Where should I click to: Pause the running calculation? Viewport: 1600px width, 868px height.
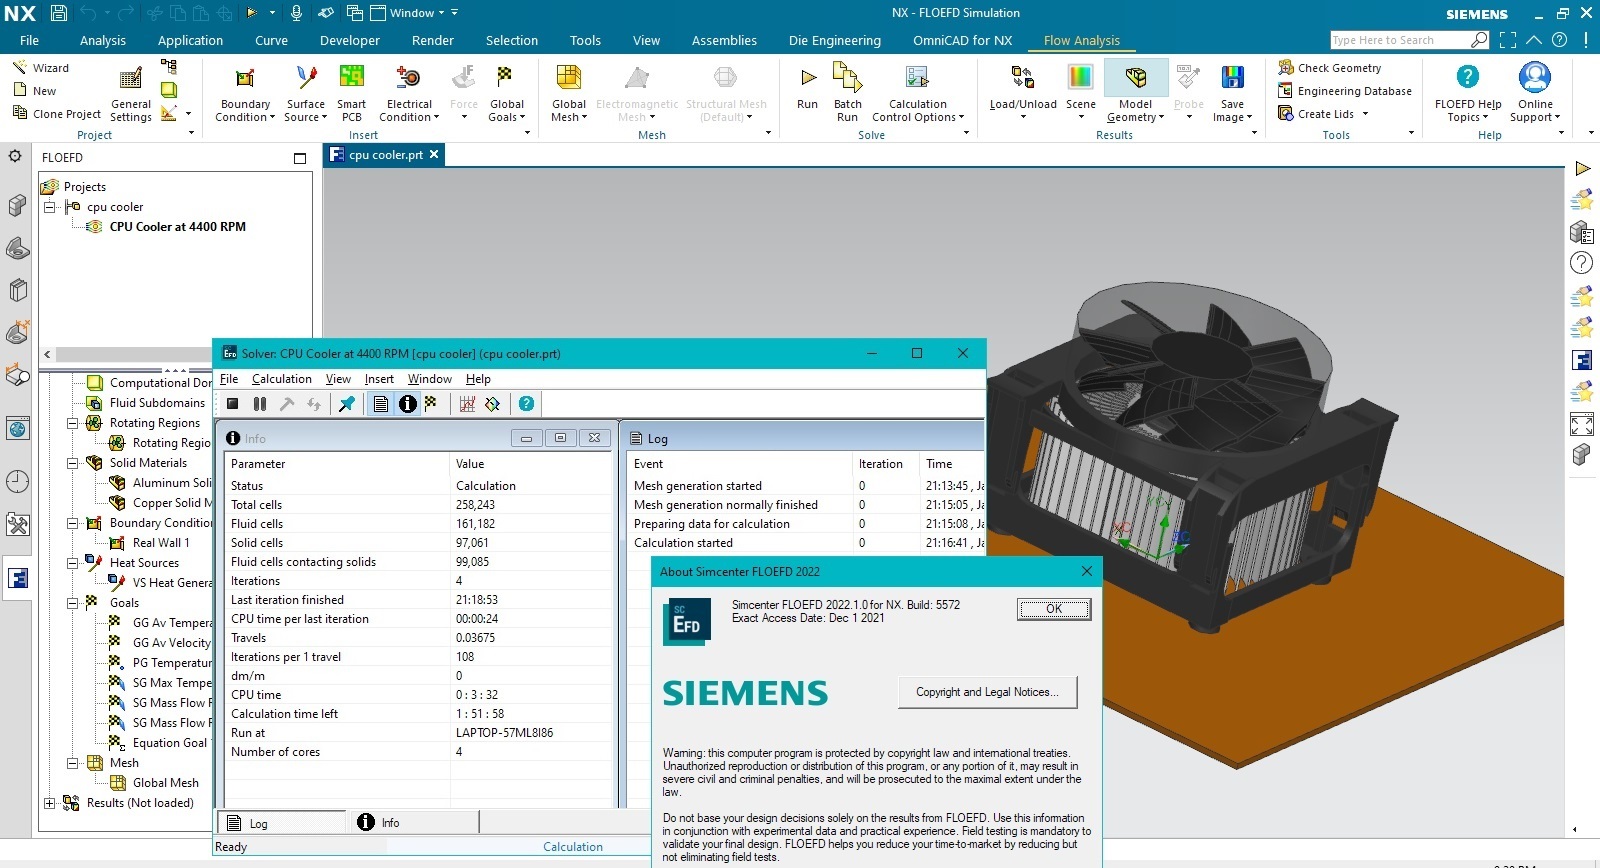[260, 404]
